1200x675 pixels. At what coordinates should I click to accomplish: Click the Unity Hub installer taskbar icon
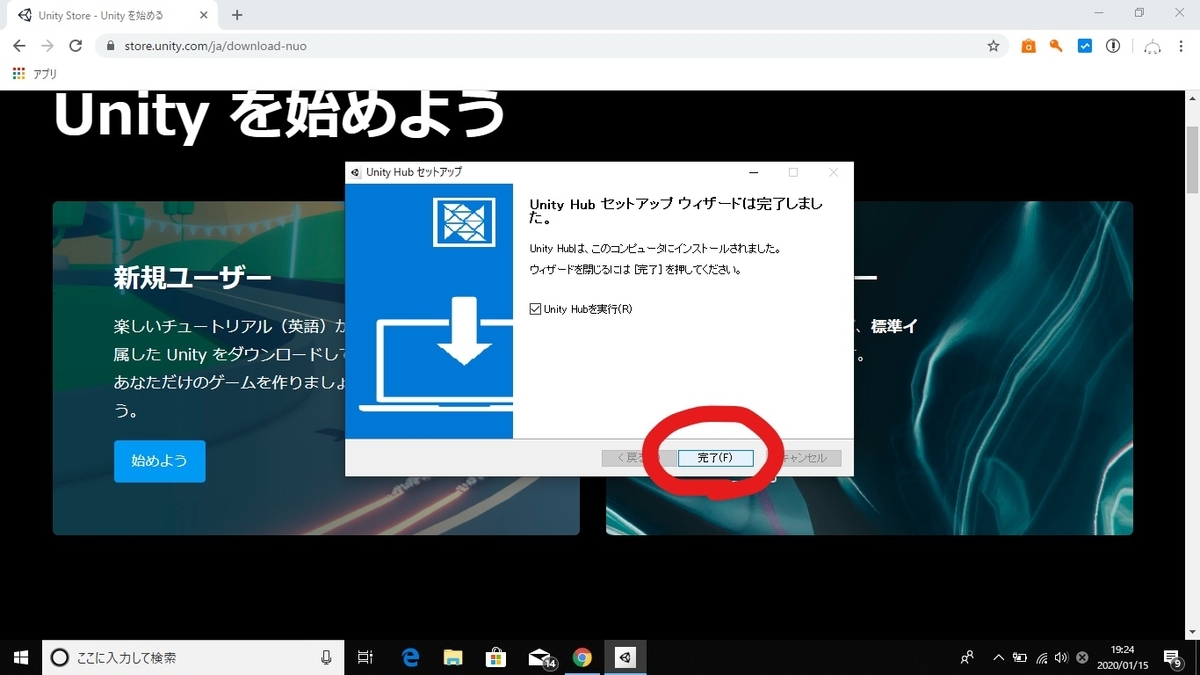click(x=625, y=657)
